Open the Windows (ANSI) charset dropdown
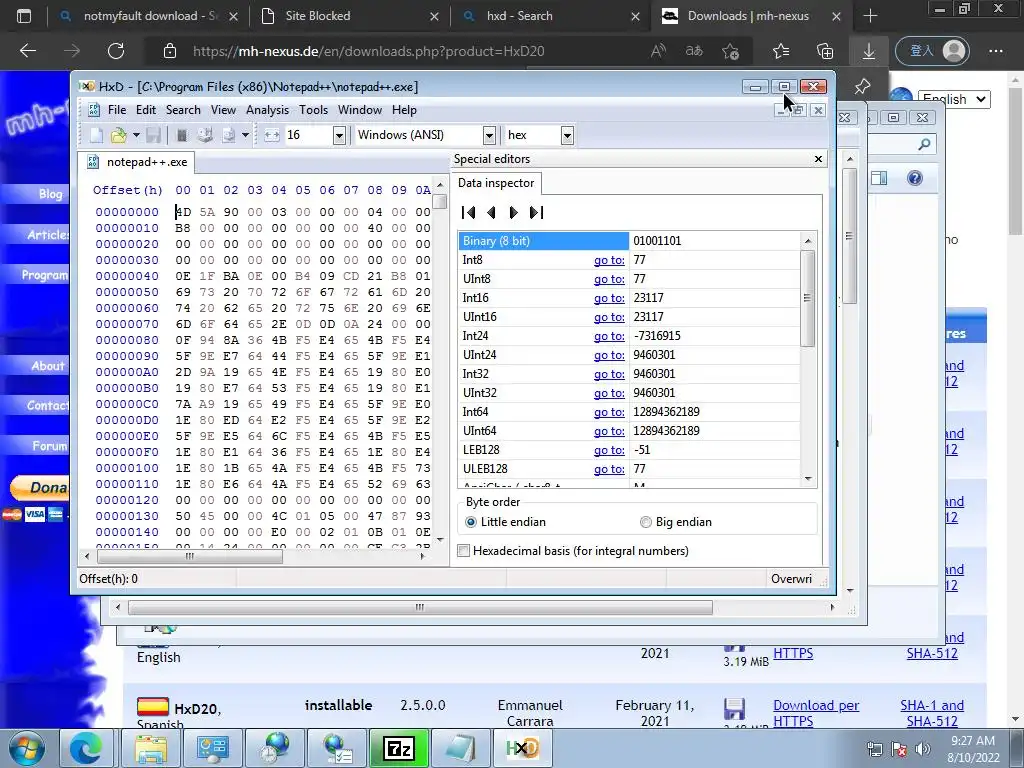 pyautogui.click(x=489, y=135)
